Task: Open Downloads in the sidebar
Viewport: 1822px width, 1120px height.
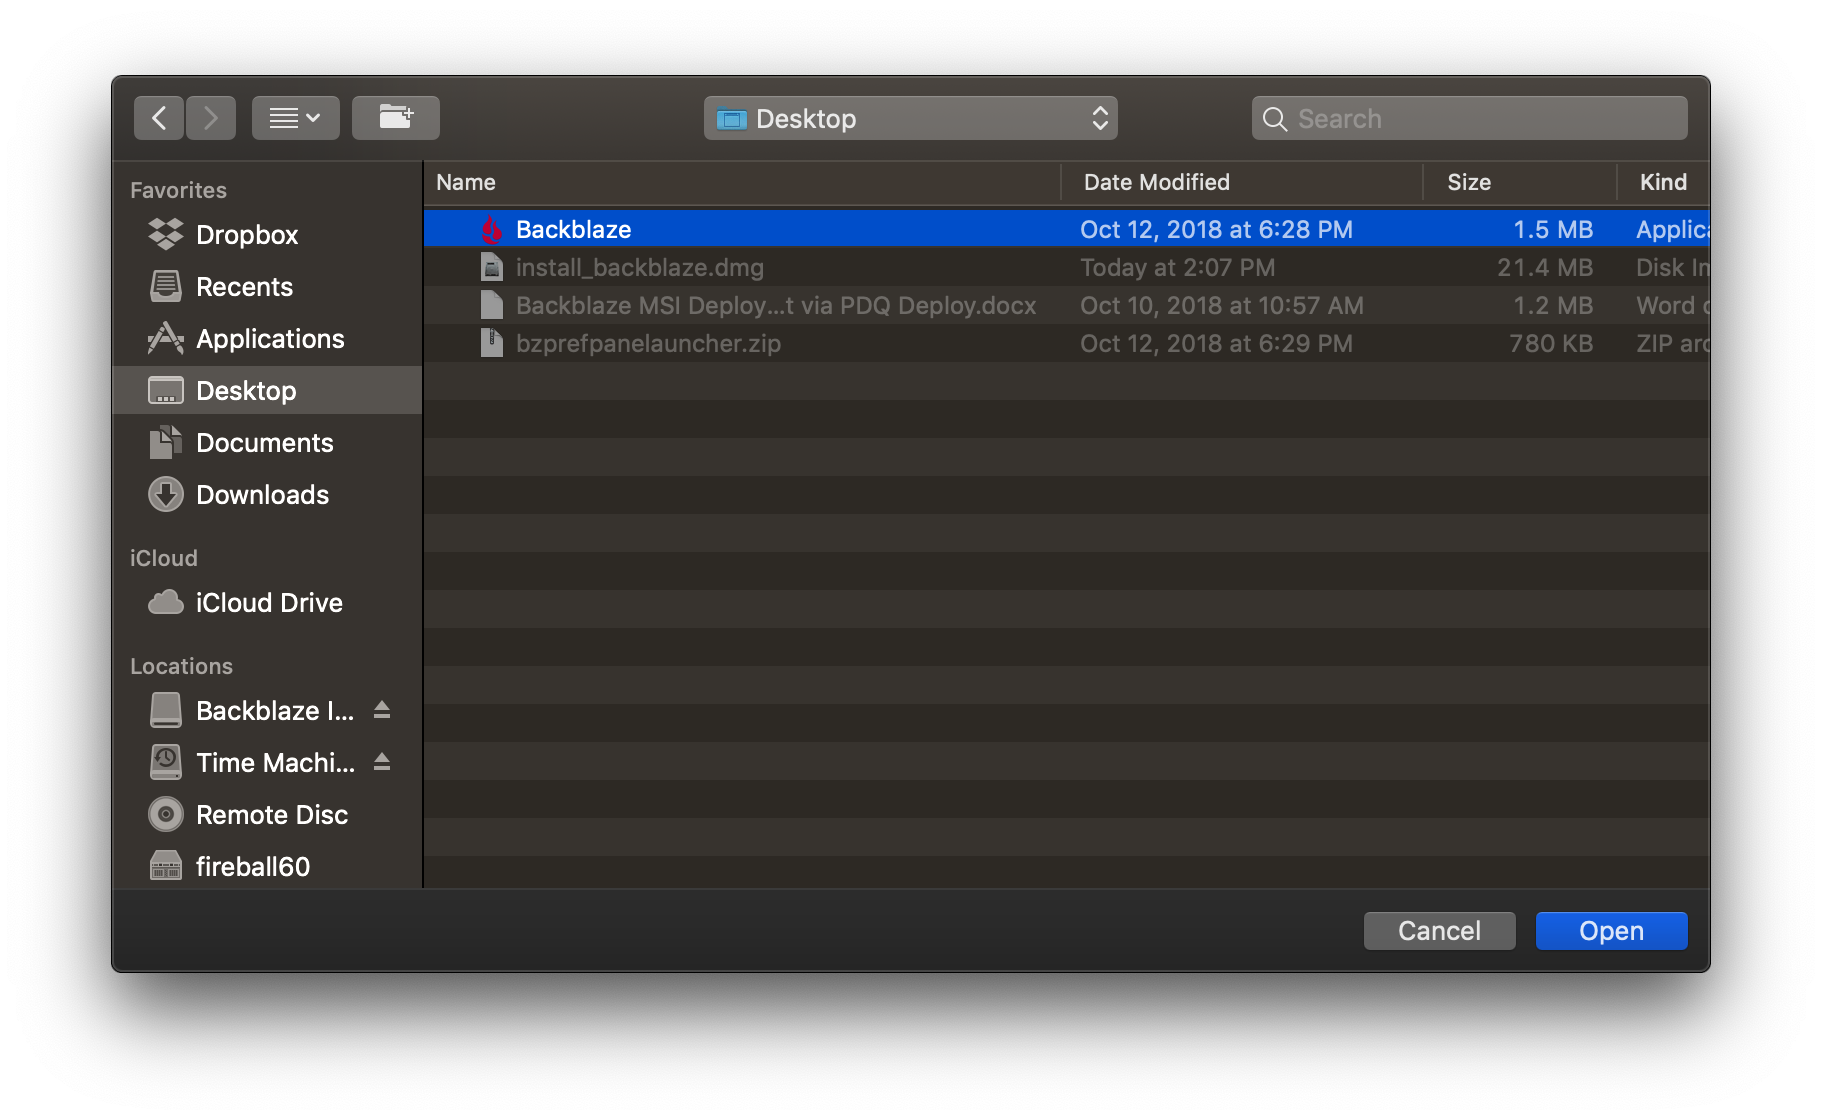Action: click(268, 494)
